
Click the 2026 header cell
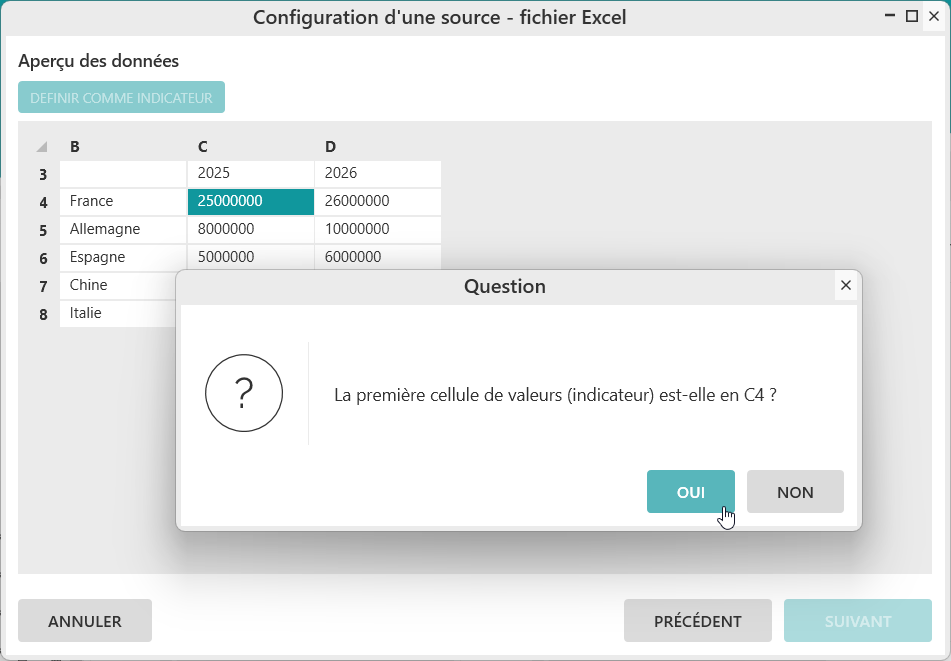pos(377,173)
